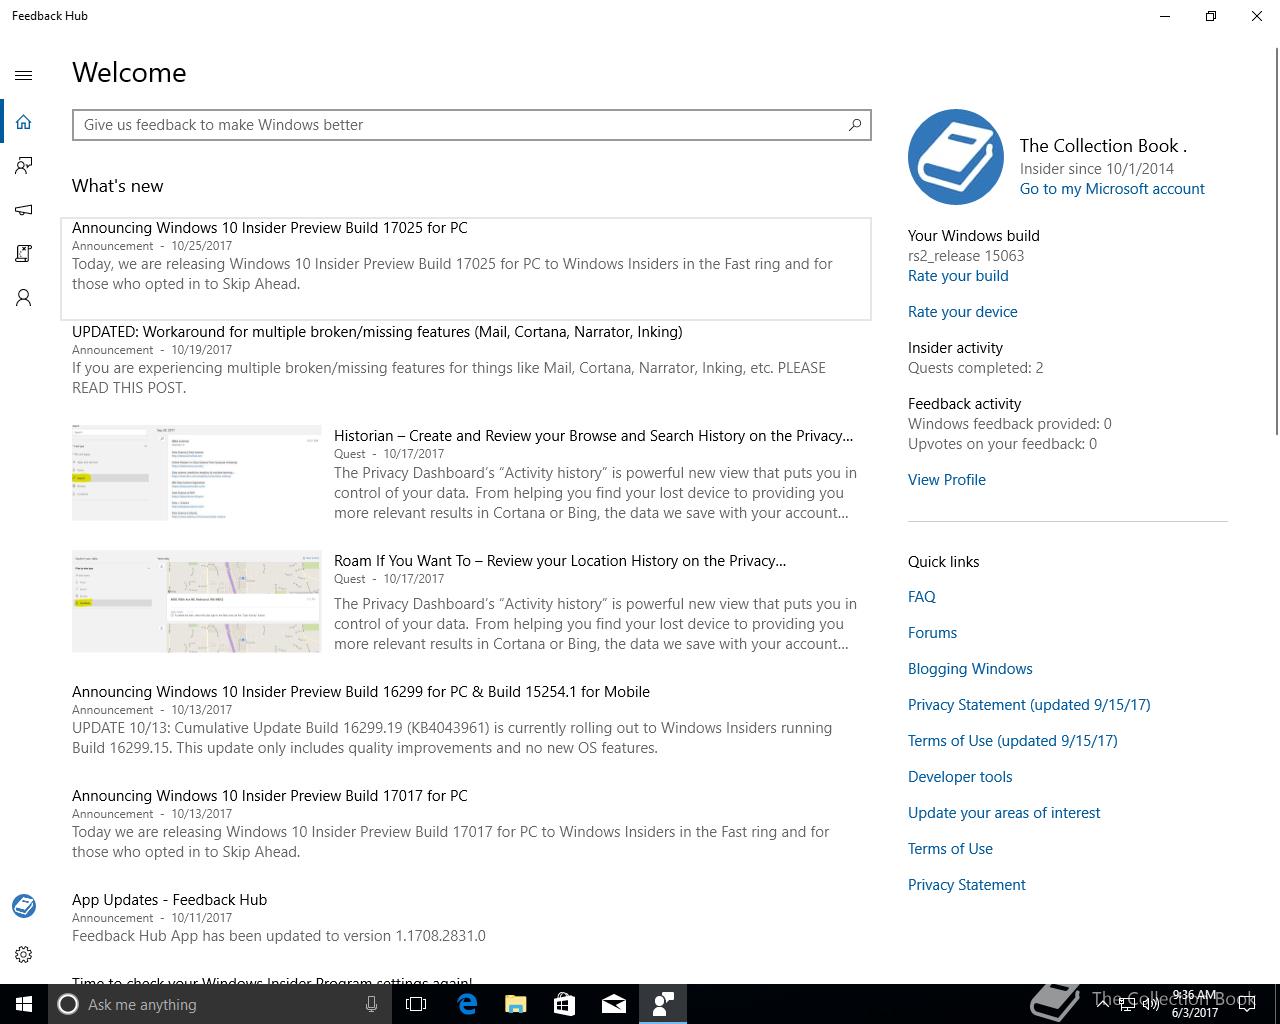Screen dimensions: 1280x1024
Task: Open the Feedback icon in sidebar
Action: (24, 166)
